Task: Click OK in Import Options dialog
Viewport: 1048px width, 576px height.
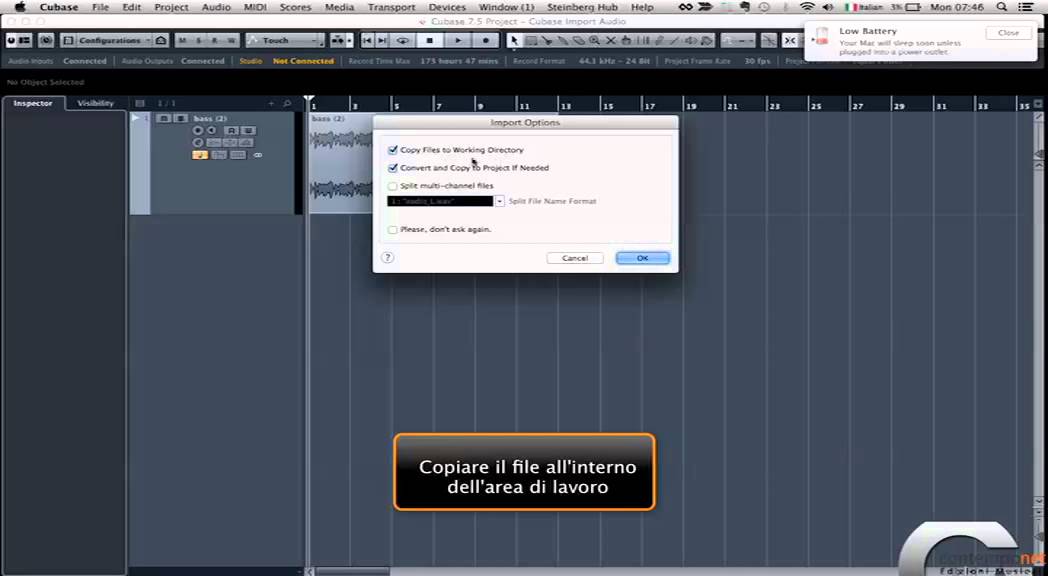Action: [x=642, y=258]
